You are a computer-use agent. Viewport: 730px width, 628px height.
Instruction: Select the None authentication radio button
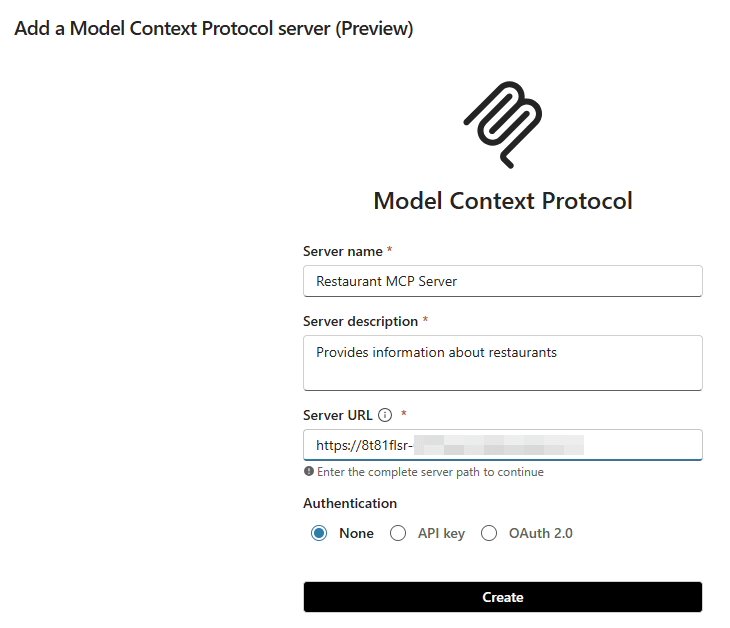coord(319,533)
